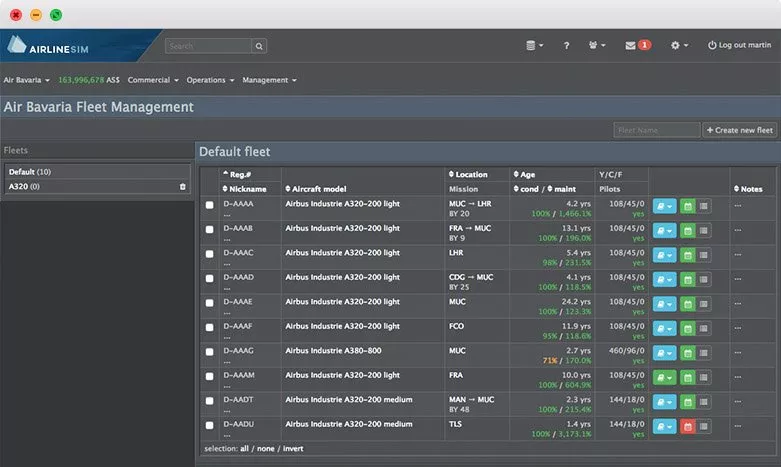Click the 'invert' selection link
The height and width of the screenshot is (467, 781).
pyautogui.click(x=291, y=448)
